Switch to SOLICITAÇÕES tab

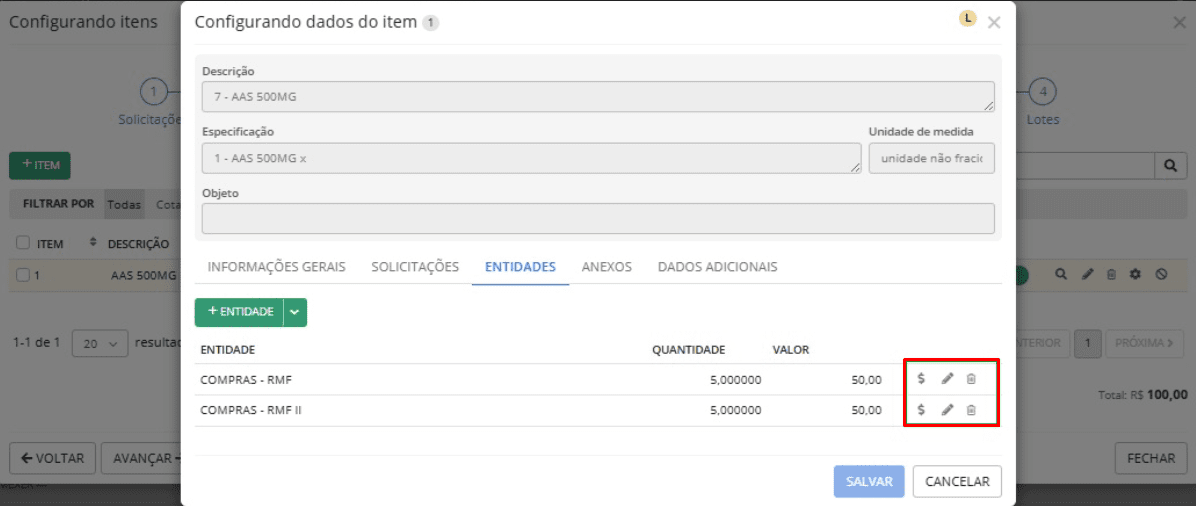tap(415, 266)
